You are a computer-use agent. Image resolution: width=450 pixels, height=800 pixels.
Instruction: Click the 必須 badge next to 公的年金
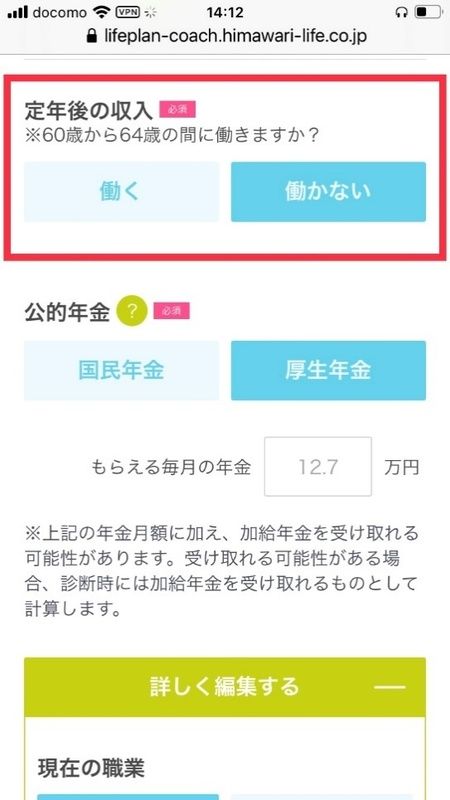pos(171,311)
